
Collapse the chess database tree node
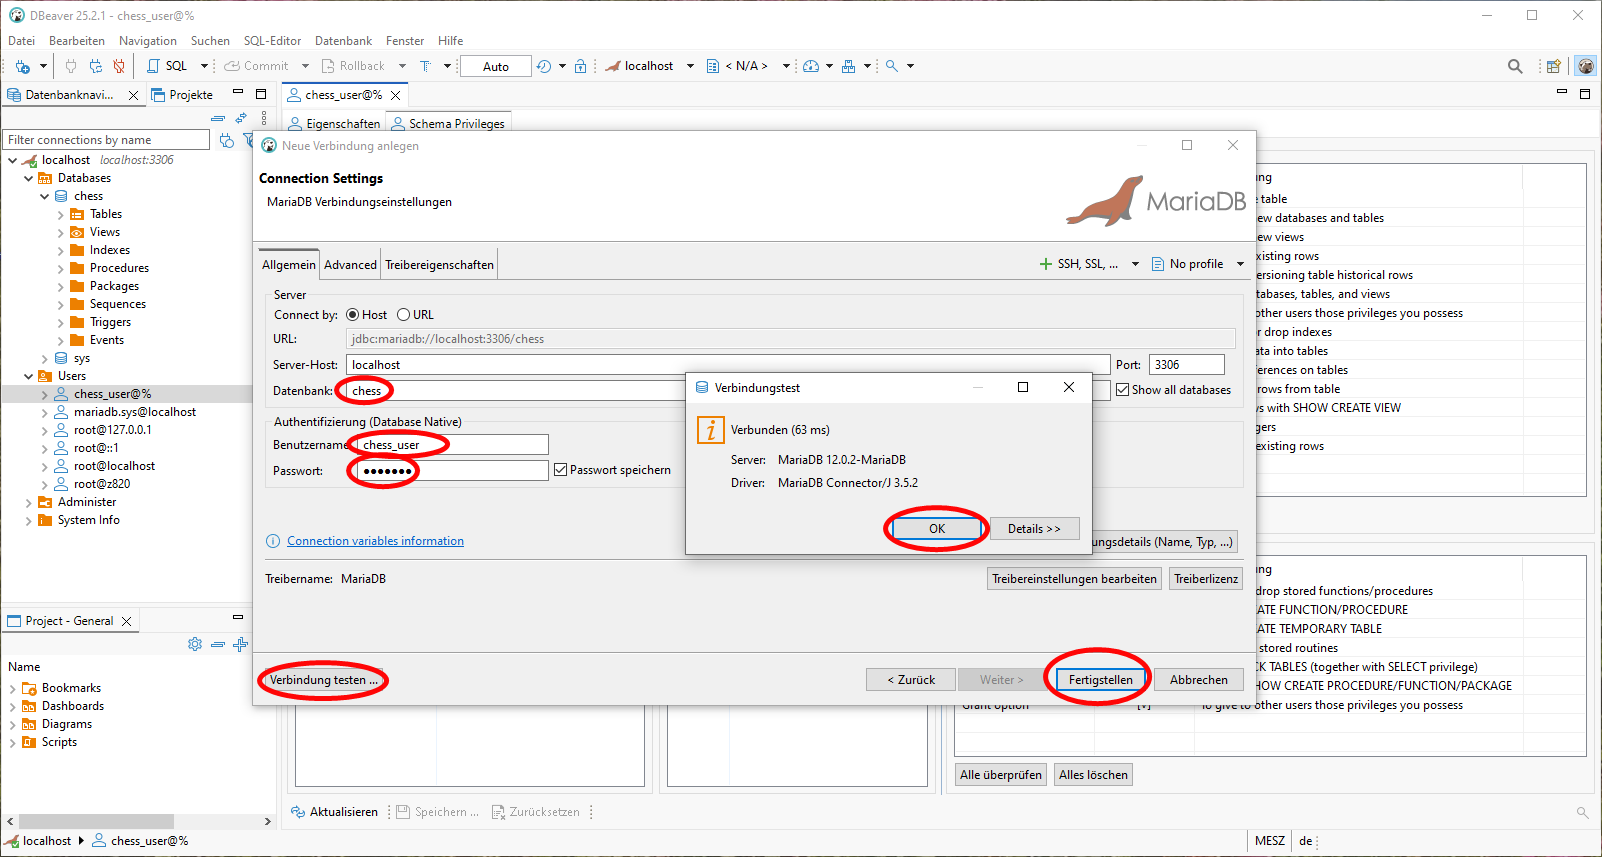pos(45,196)
